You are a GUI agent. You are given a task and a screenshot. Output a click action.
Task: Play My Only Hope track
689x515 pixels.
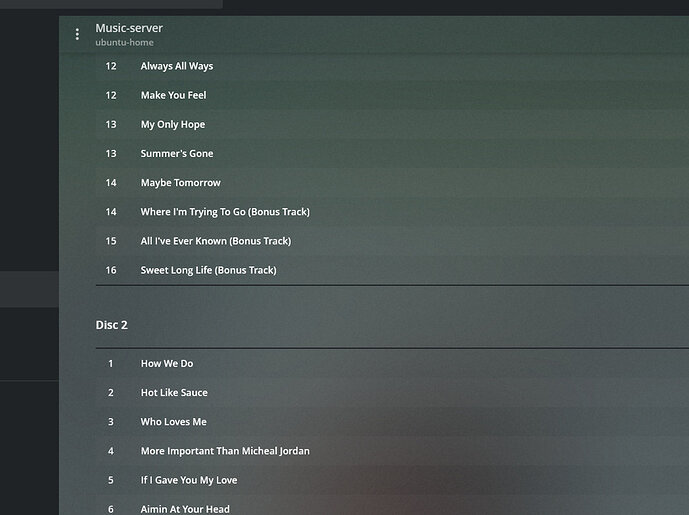pyautogui.click(x=172, y=124)
